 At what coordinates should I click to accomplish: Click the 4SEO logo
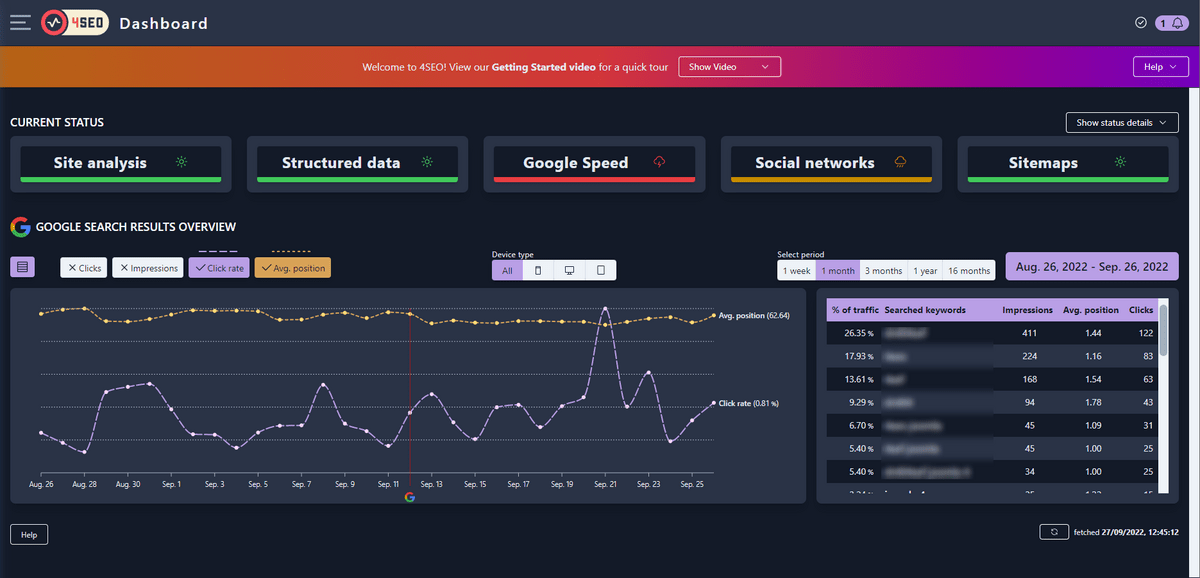[x=74, y=22]
